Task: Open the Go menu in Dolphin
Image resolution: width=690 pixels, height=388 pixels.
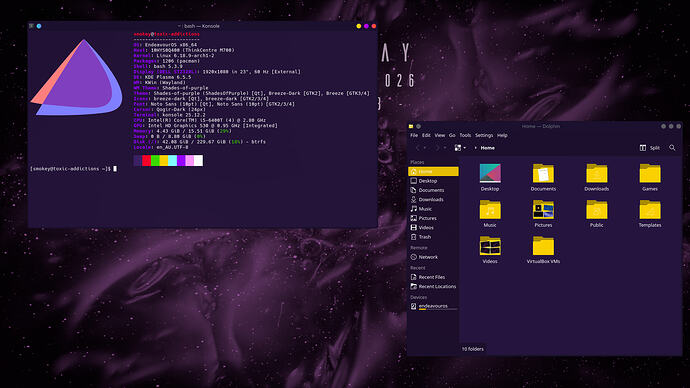Action: click(452, 135)
